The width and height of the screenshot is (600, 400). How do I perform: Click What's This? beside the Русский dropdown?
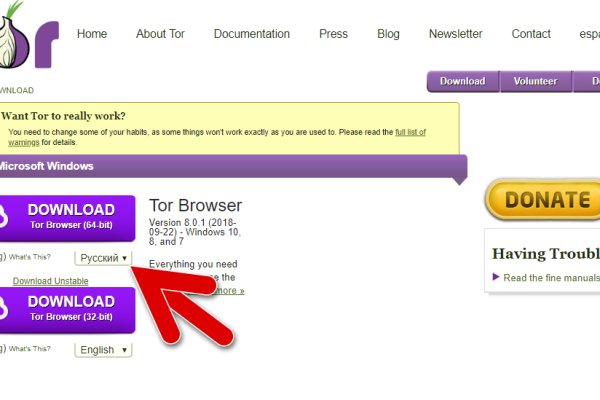(30, 258)
